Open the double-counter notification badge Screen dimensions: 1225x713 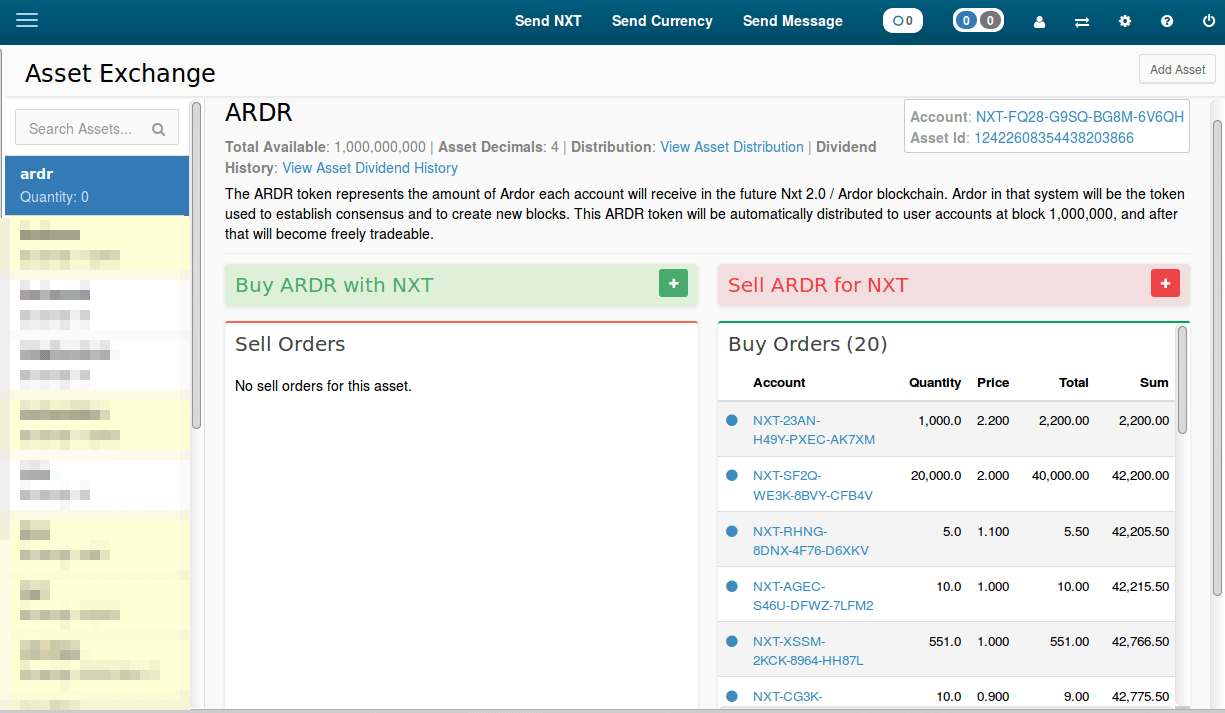click(x=978, y=20)
